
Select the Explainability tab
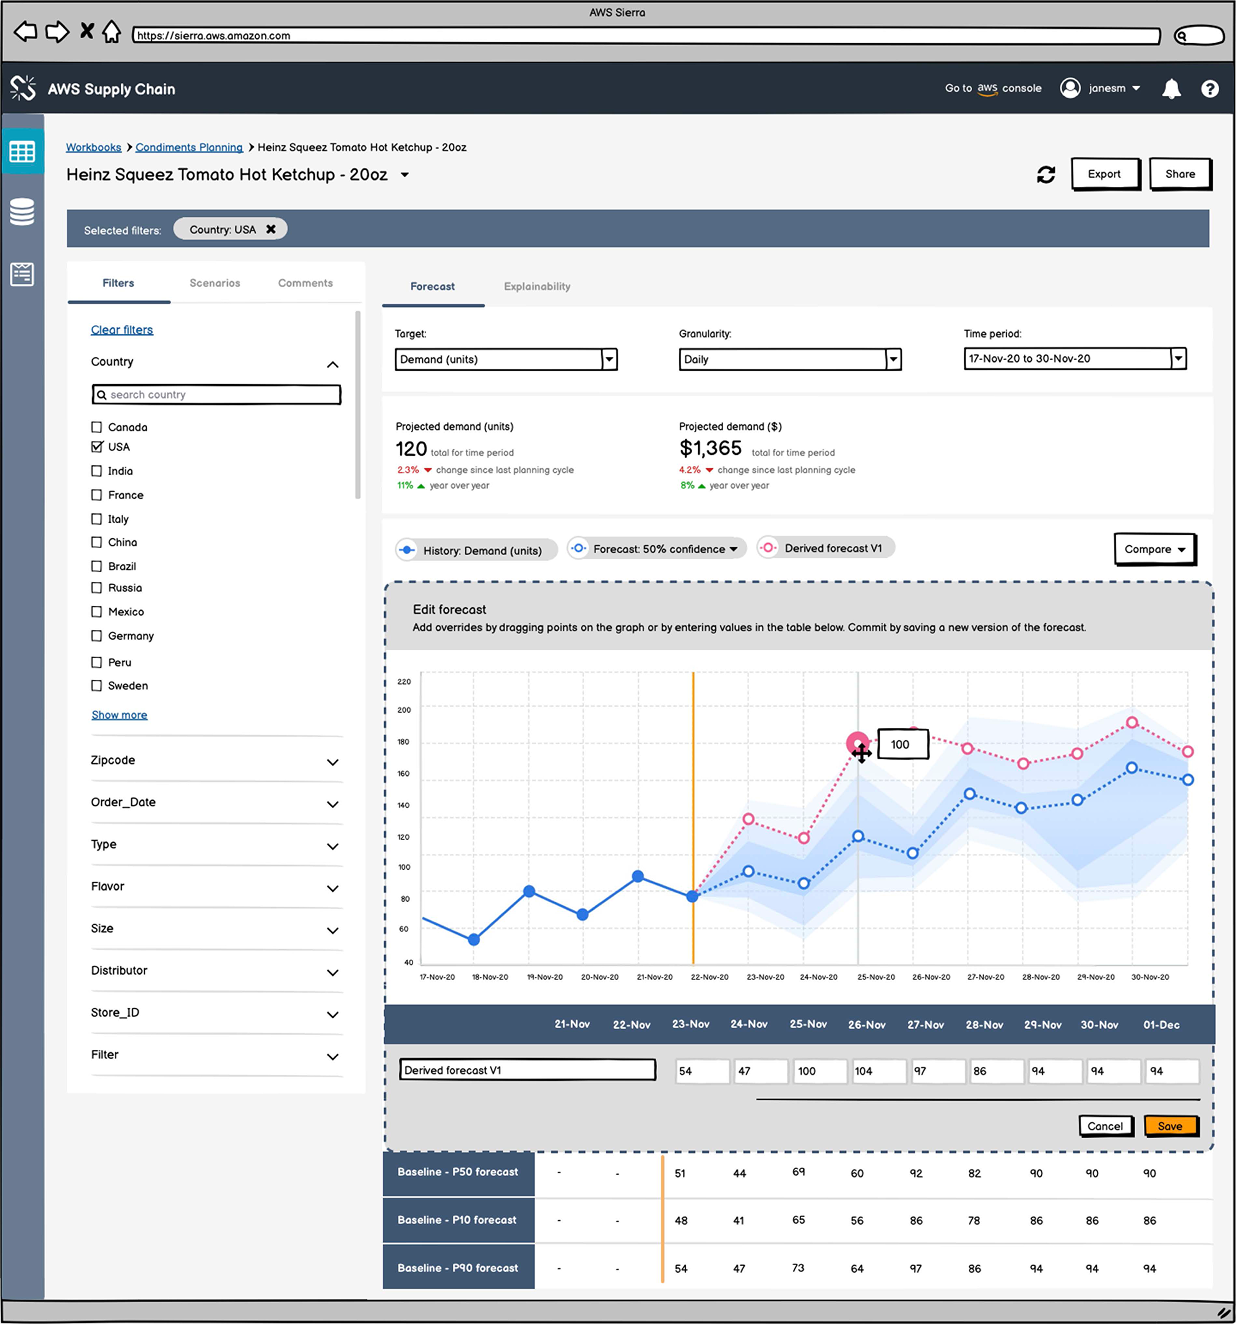(x=537, y=287)
